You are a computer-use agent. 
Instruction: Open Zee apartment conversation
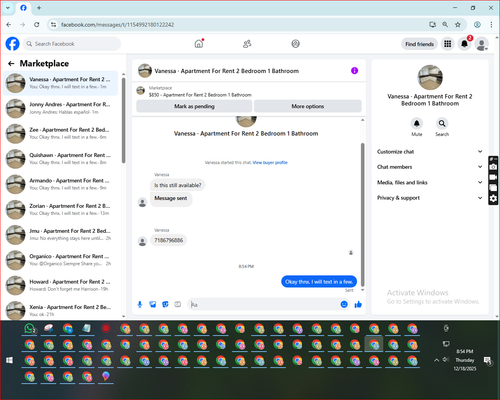point(61,134)
